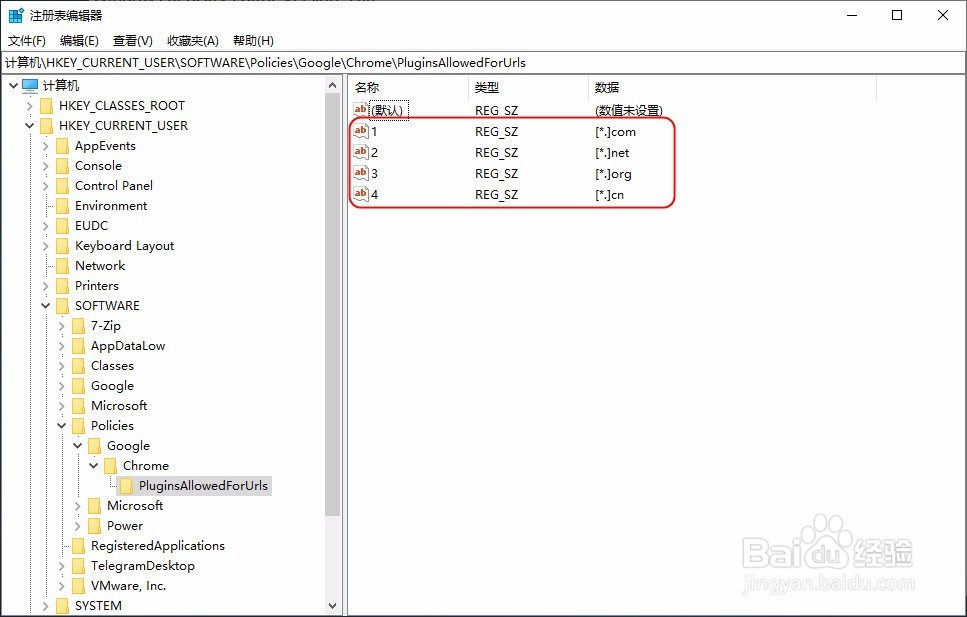Click the Printers folder icon
This screenshot has height=617, width=967.
tap(62, 286)
